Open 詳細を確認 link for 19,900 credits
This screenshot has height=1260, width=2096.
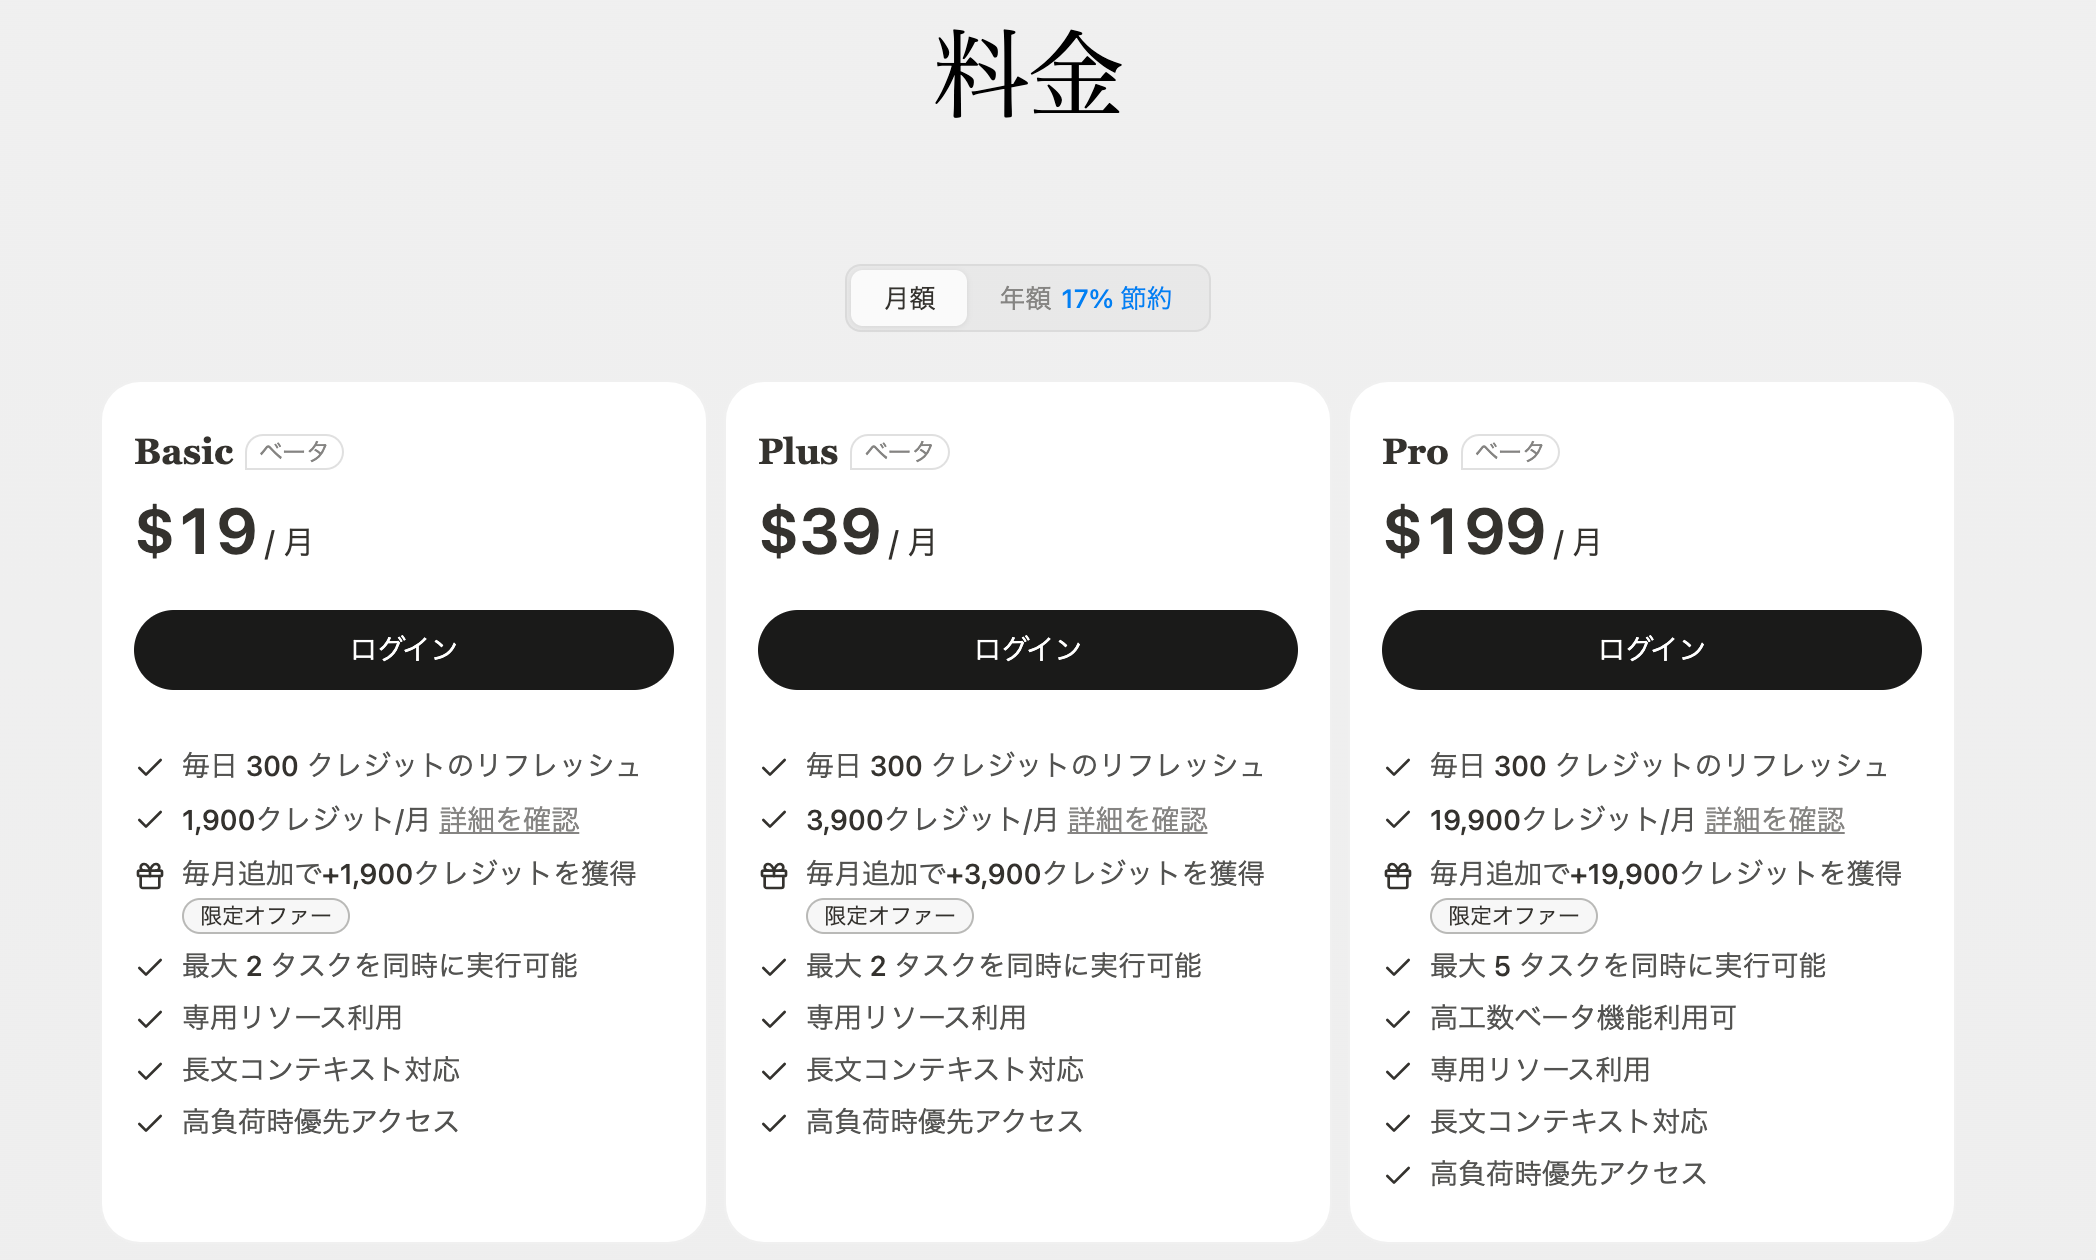point(1775,820)
